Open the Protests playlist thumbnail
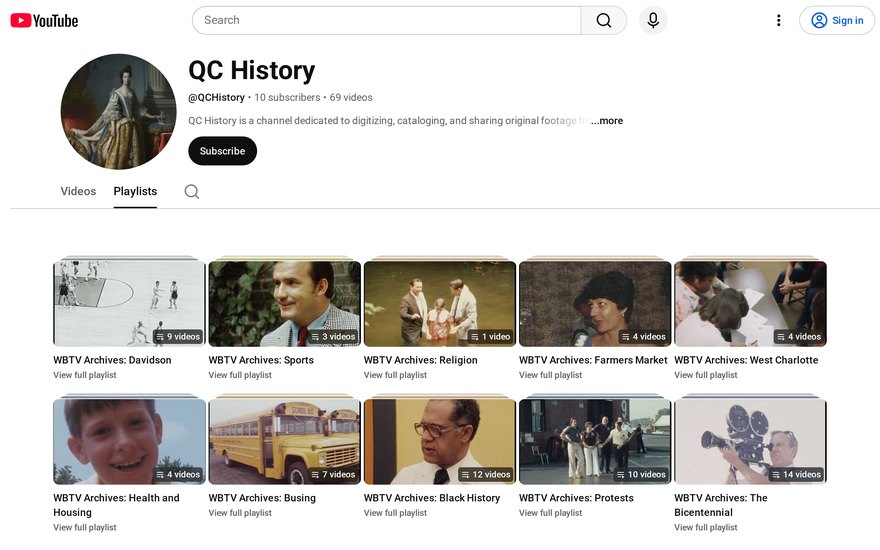Viewport: 880px width, 550px height. coord(595,441)
